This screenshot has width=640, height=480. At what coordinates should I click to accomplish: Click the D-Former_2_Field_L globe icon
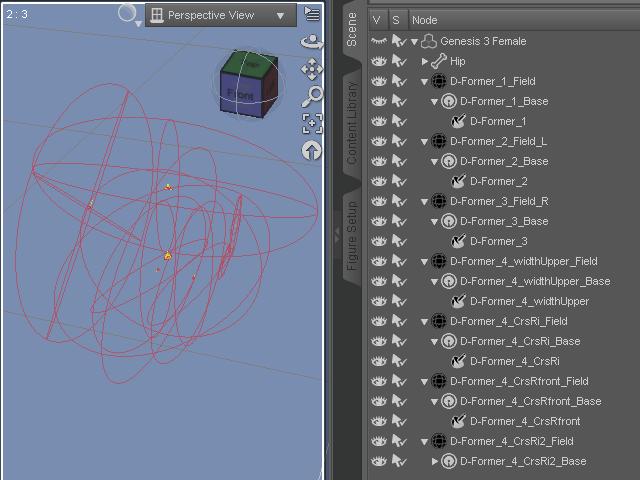pos(439,141)
